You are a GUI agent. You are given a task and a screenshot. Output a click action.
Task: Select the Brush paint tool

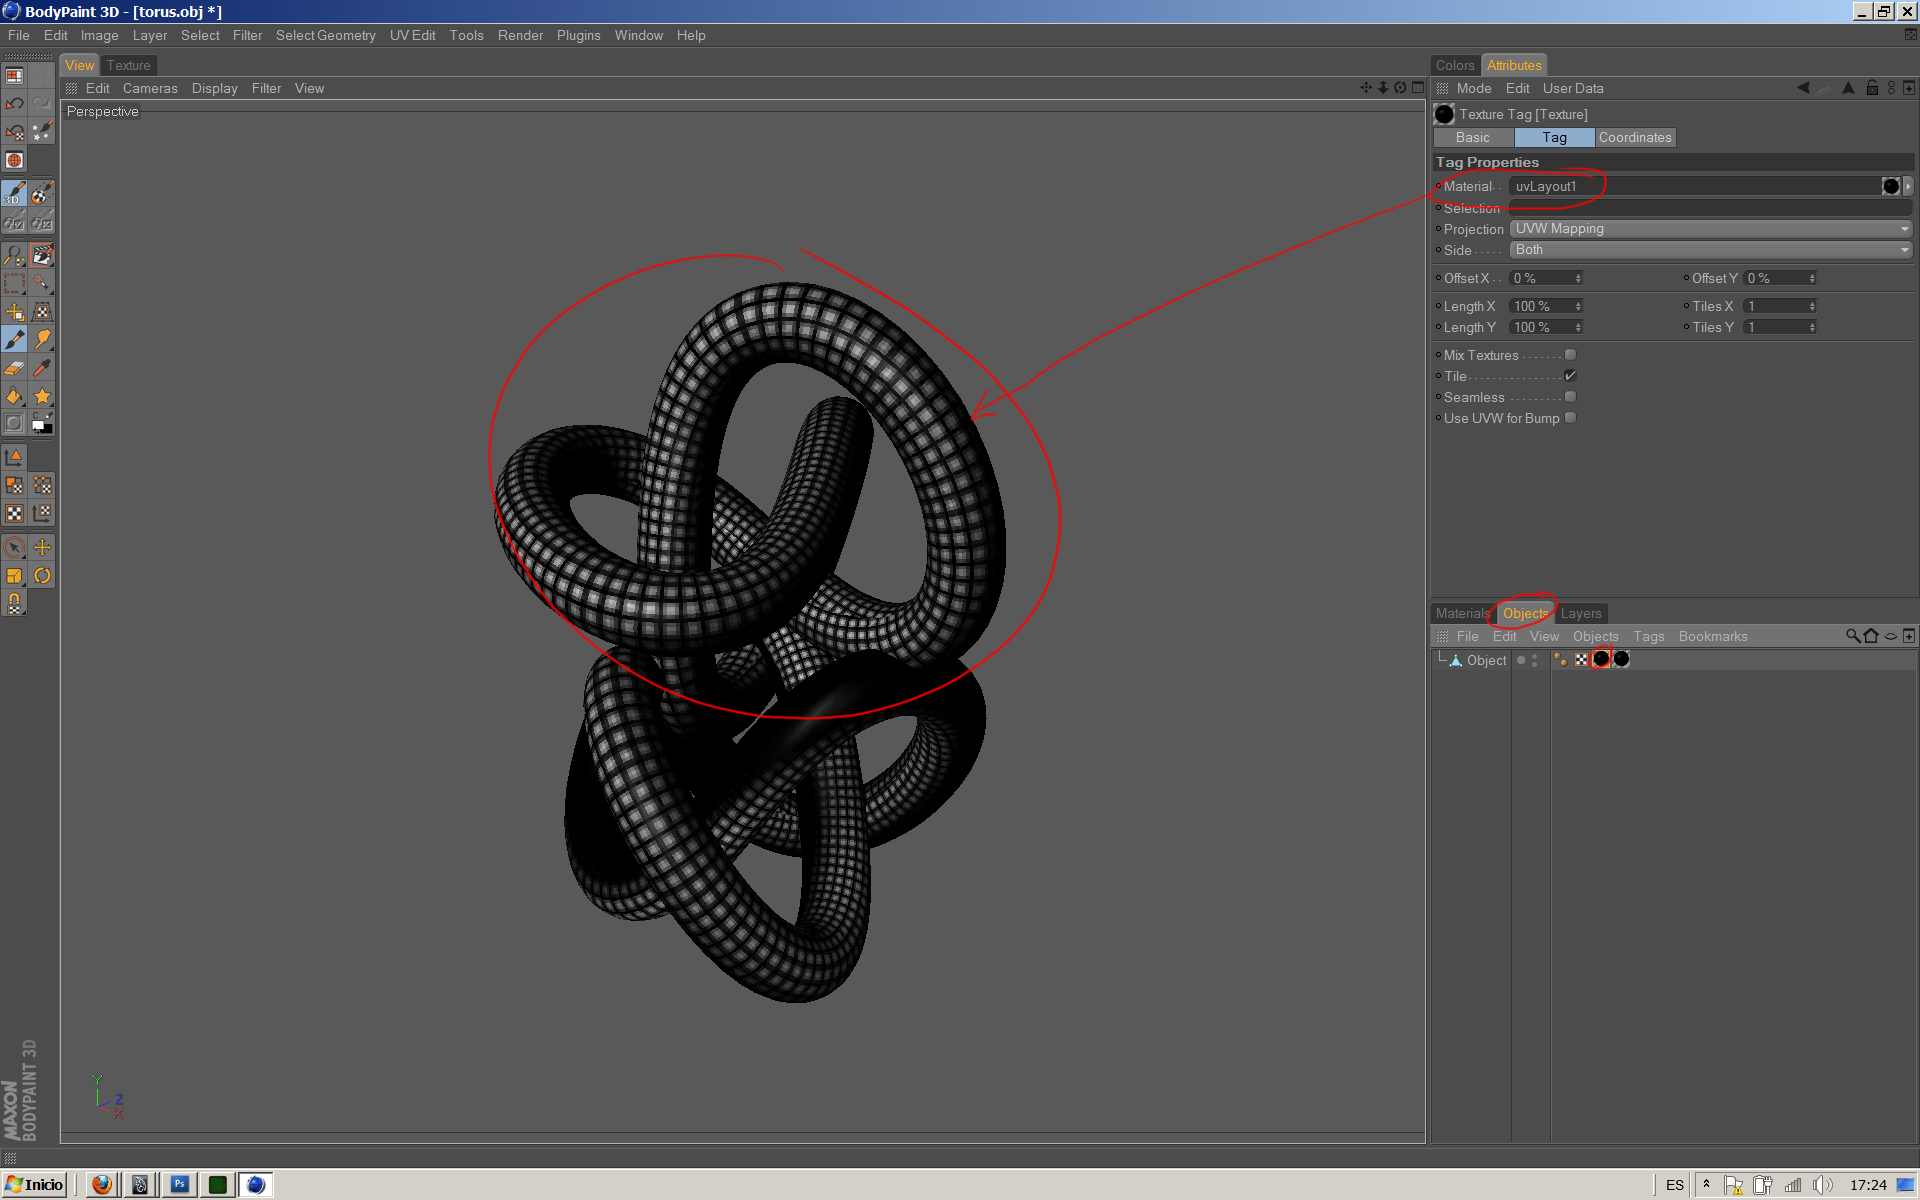tap(14, 340)
